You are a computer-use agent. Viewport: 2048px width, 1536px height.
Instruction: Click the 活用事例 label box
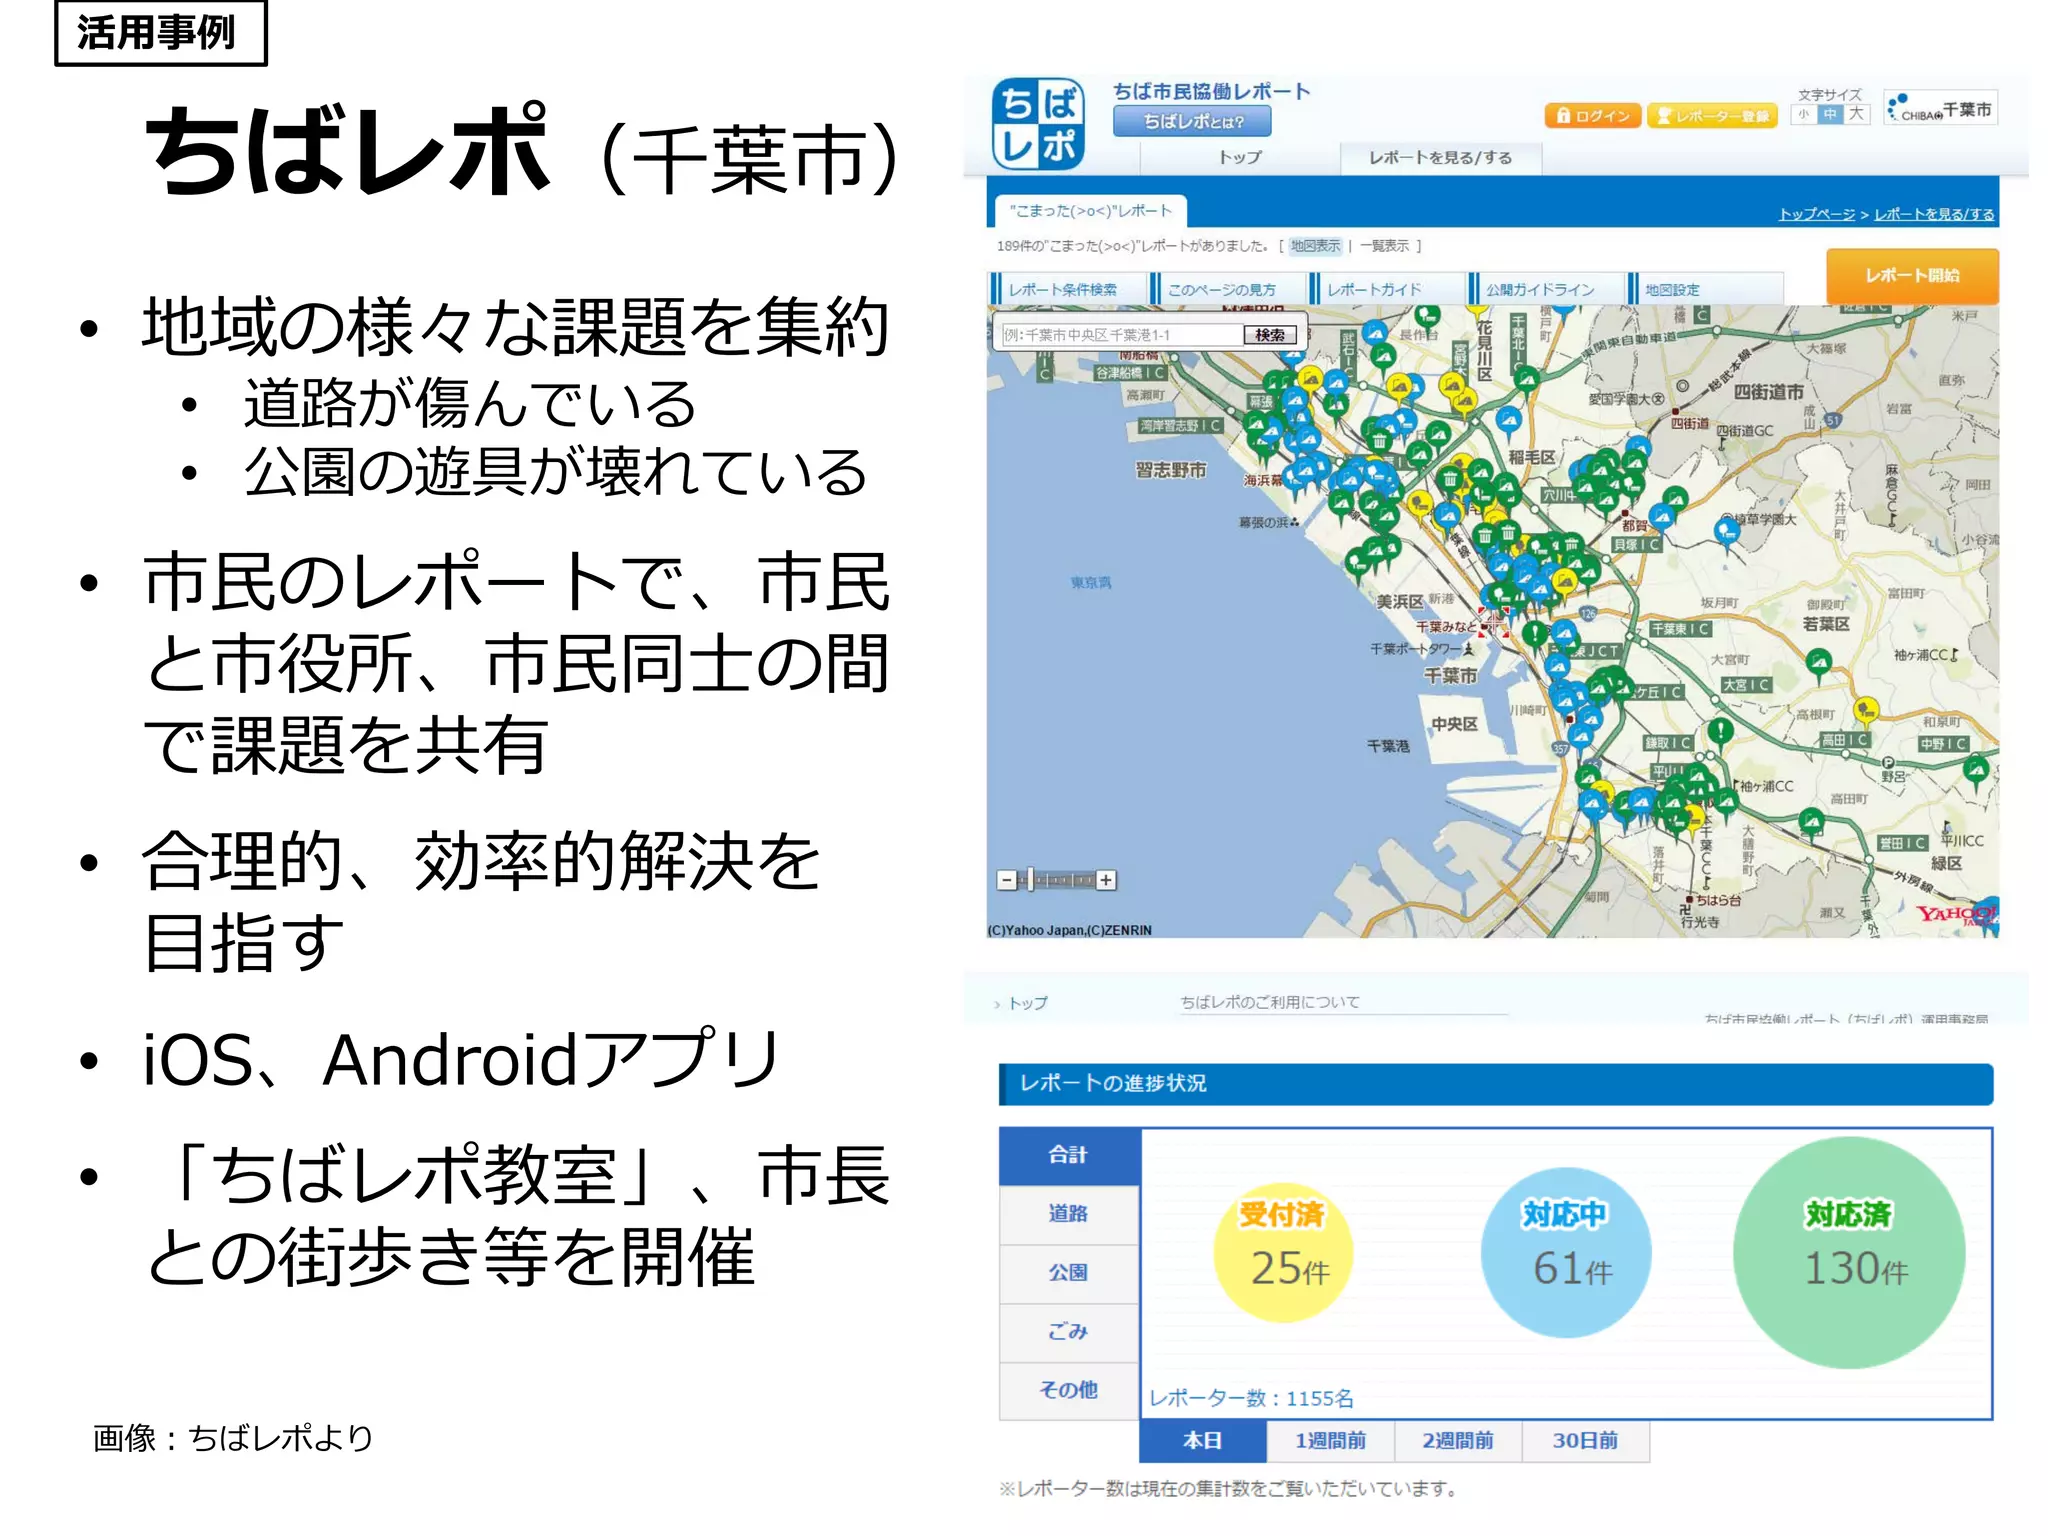pyautogui.click(x=160, y=33)
